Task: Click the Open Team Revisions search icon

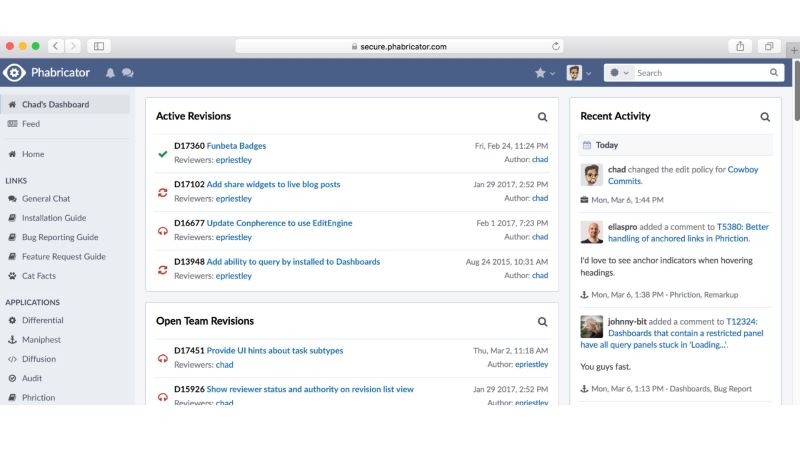Action: click(x=542, y=322)
